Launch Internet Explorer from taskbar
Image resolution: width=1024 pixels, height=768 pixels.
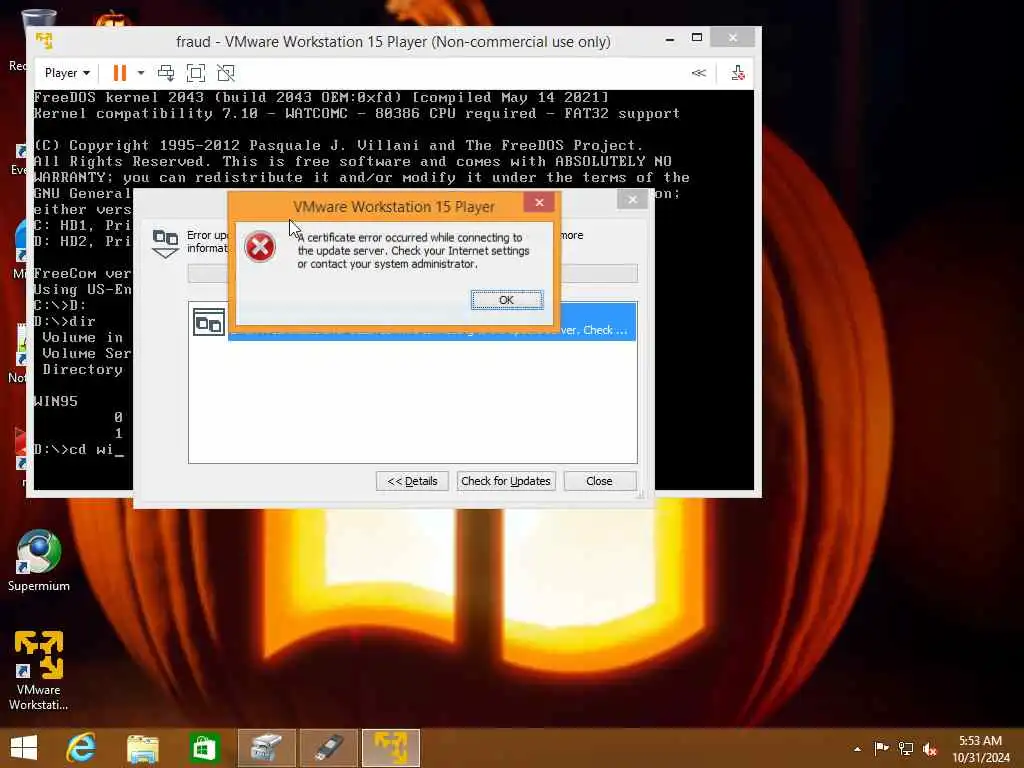(81, 748)
